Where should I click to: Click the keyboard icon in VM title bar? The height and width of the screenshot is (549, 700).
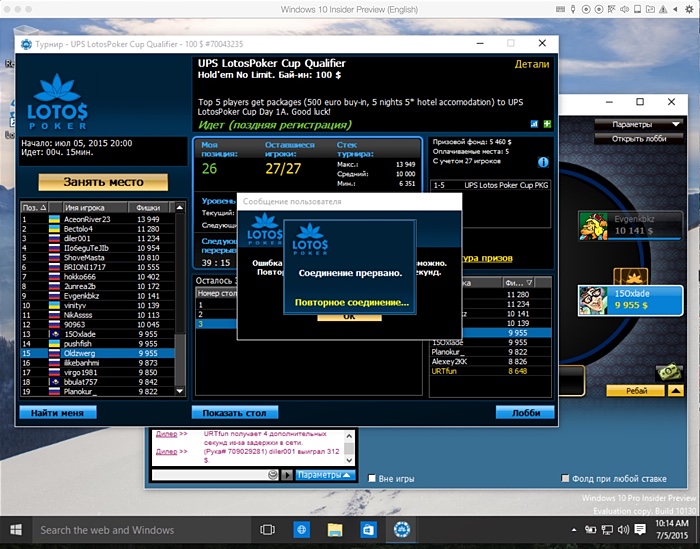[x=561, y=9]
